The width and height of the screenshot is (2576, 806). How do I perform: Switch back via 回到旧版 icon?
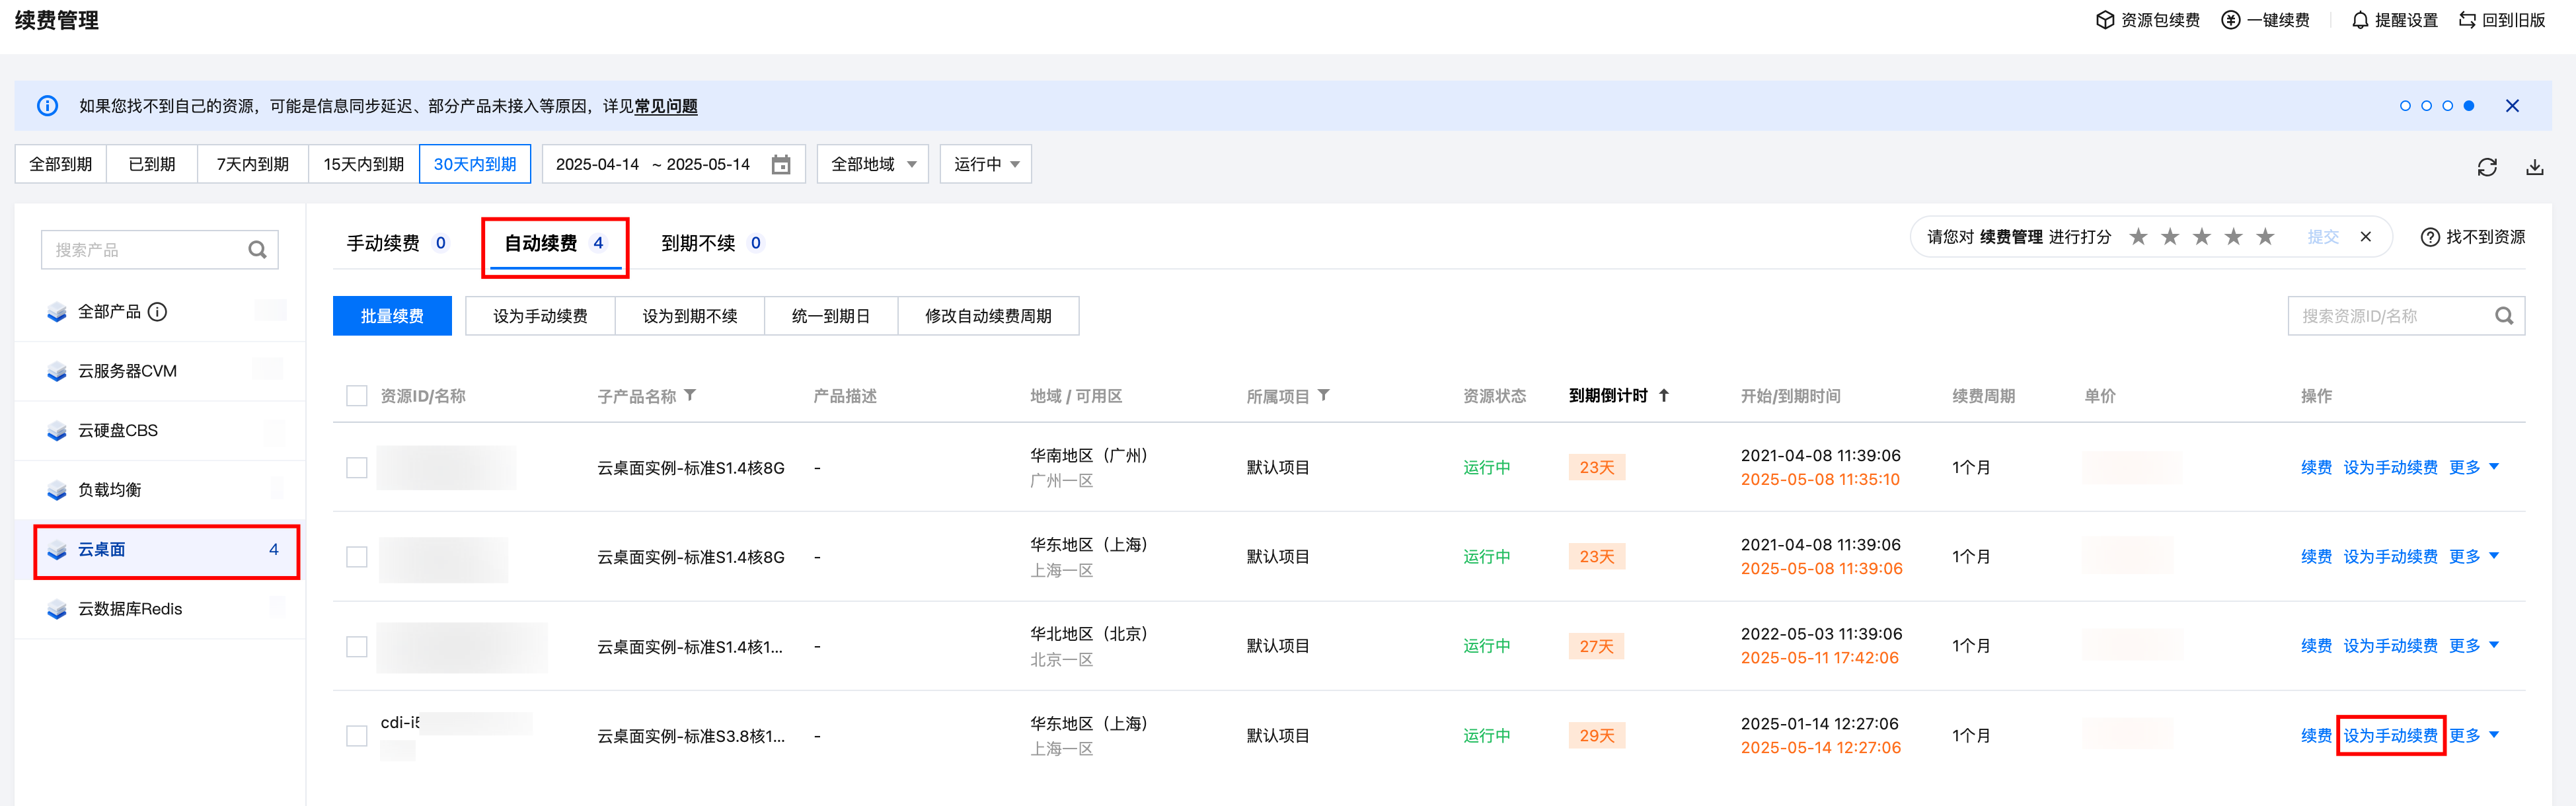point(2468,20)
